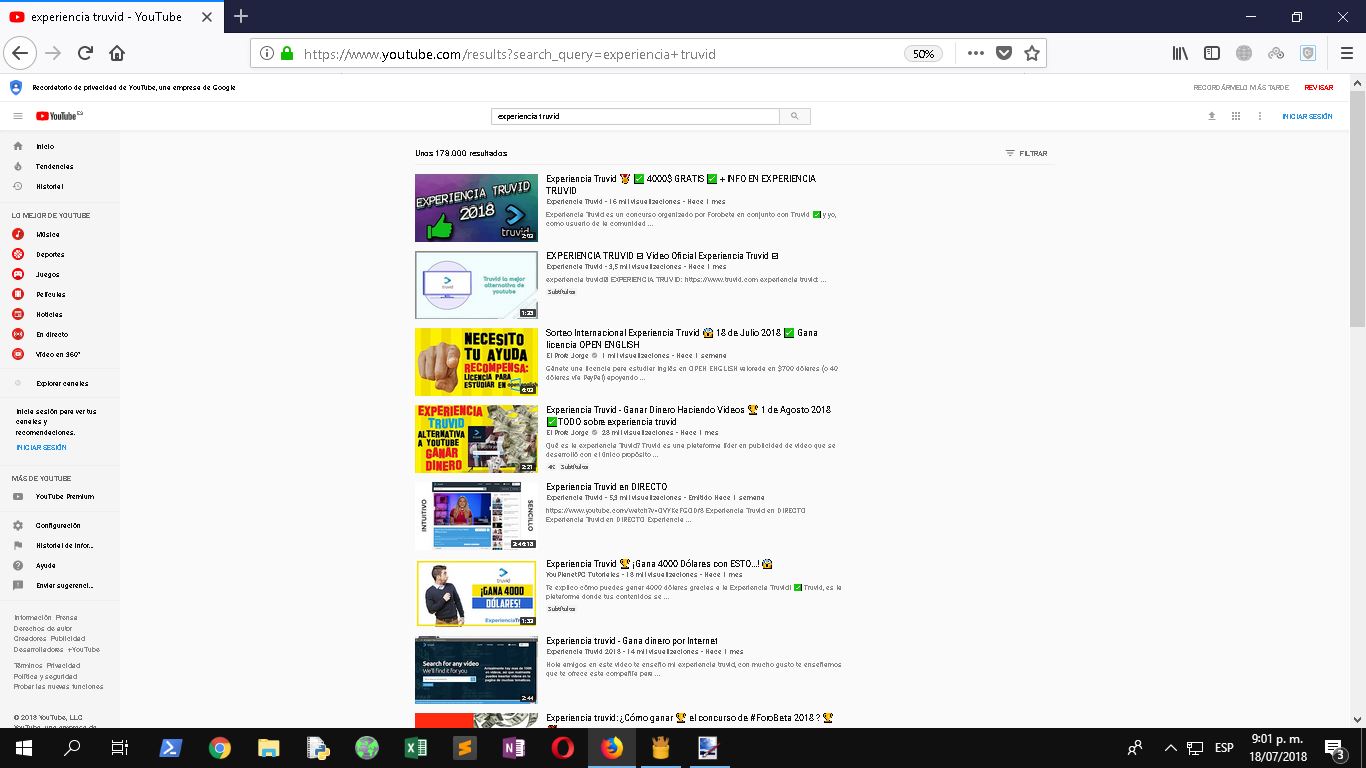Click RECORDÁRMELO MÁS TARDE on privacy reminder

pyautogui.click(x=1241, y=87)
